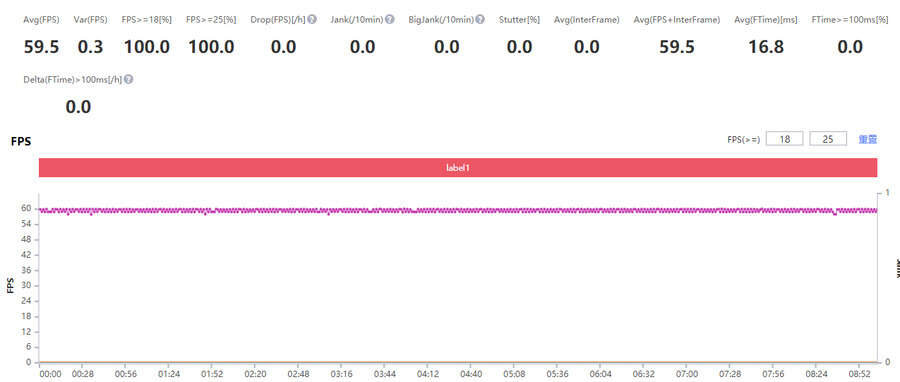Click the Var(FPS) value 0.3
The image size is (900, 382).
click(x=90, y=47)
